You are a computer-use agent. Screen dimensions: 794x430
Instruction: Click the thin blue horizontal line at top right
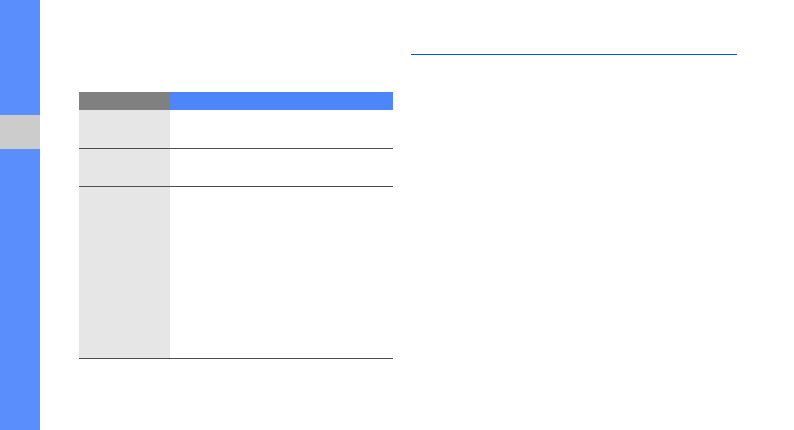tap(573, 54)
